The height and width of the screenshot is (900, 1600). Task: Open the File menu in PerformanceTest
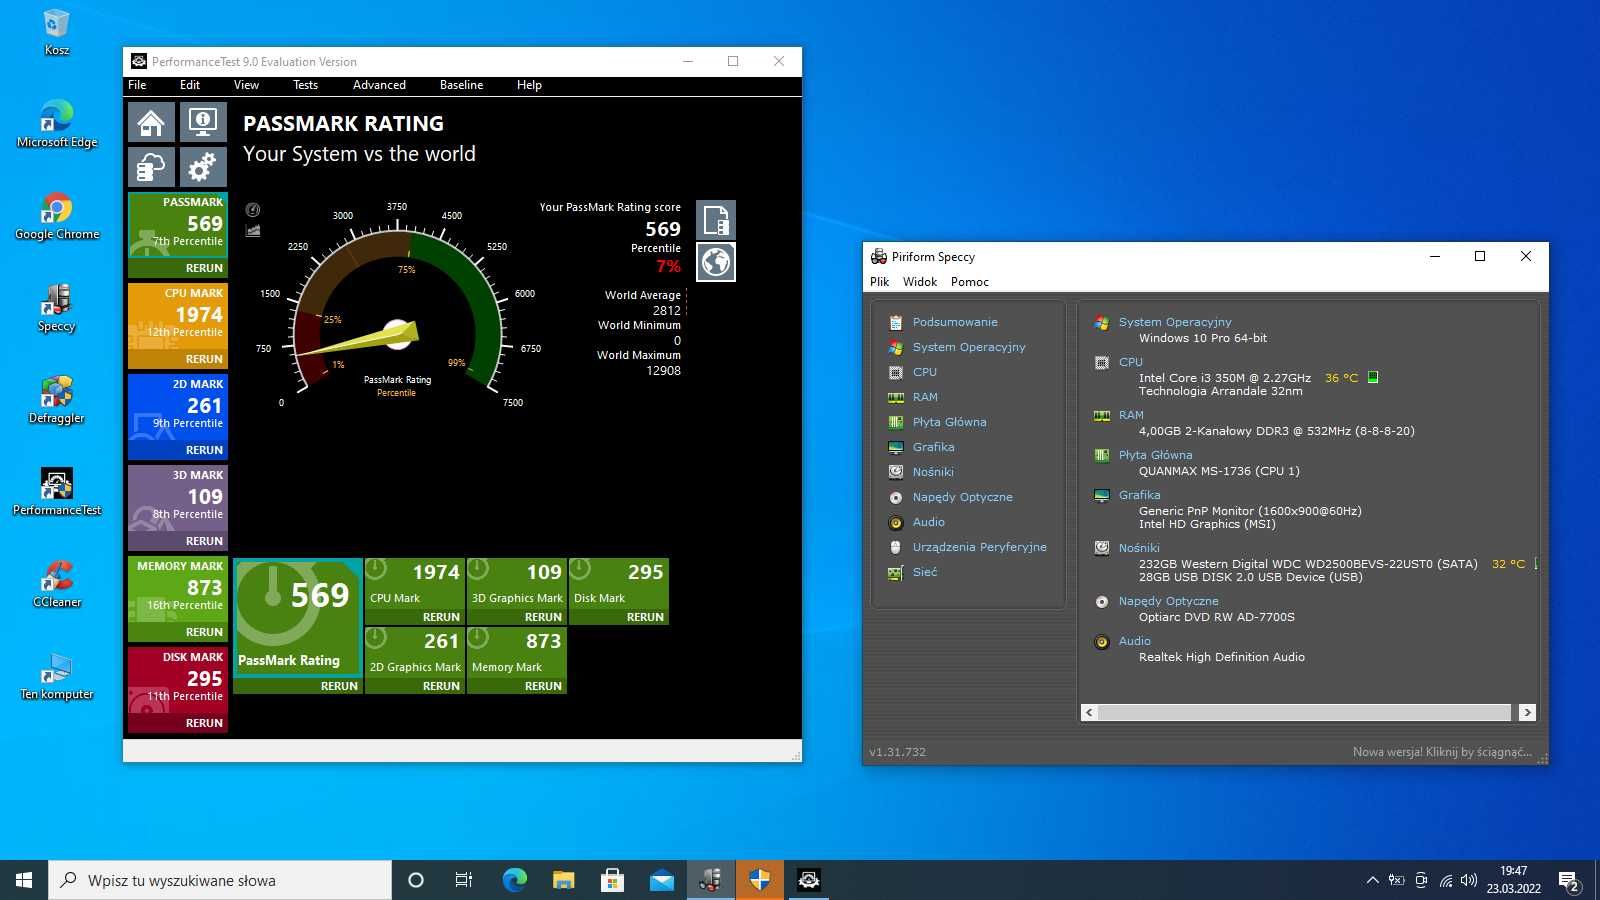(137, 85)
